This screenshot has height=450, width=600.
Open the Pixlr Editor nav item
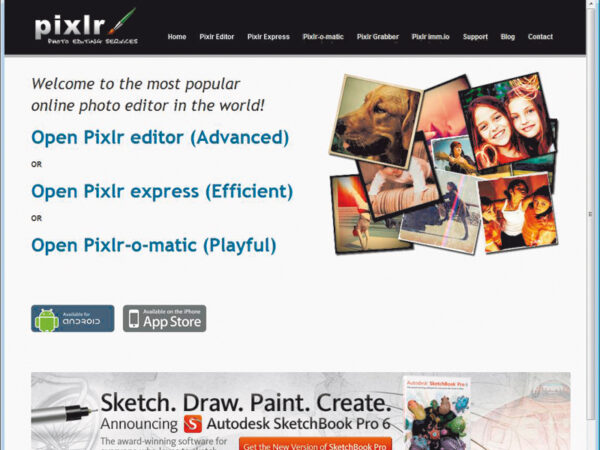pos(217,37)
